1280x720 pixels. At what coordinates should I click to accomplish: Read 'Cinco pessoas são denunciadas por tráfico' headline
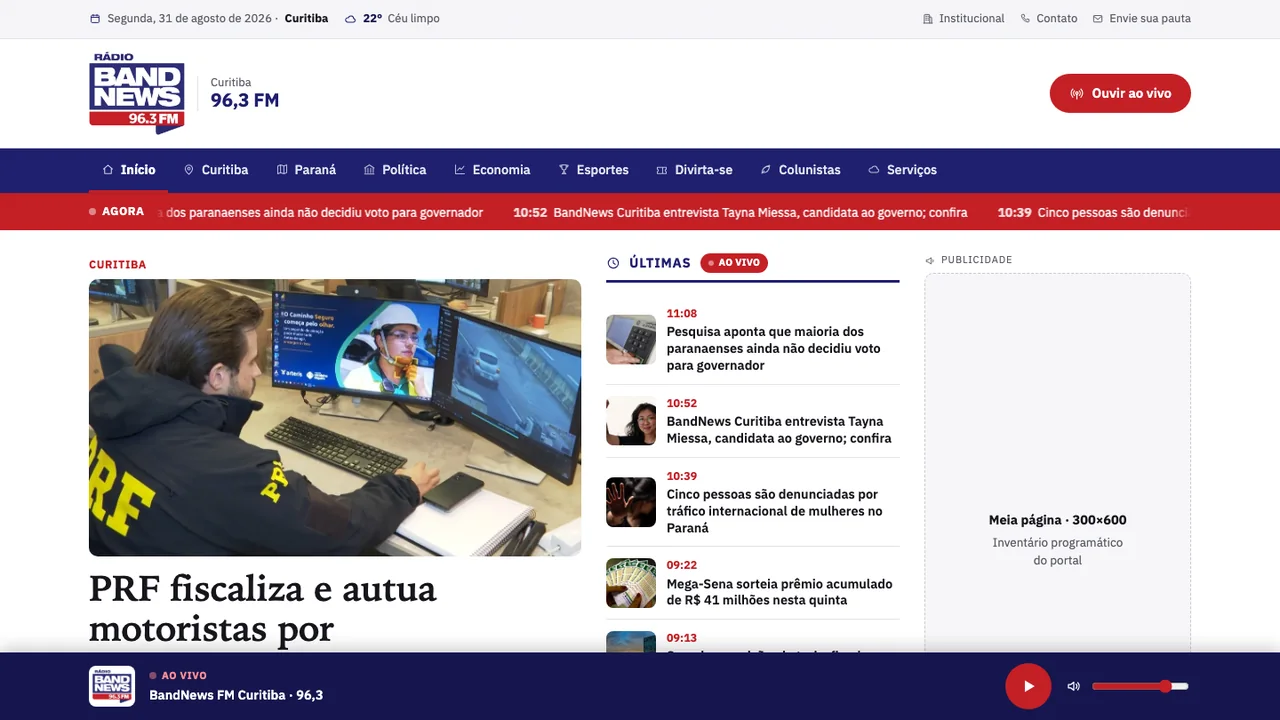tap(775, 511)
